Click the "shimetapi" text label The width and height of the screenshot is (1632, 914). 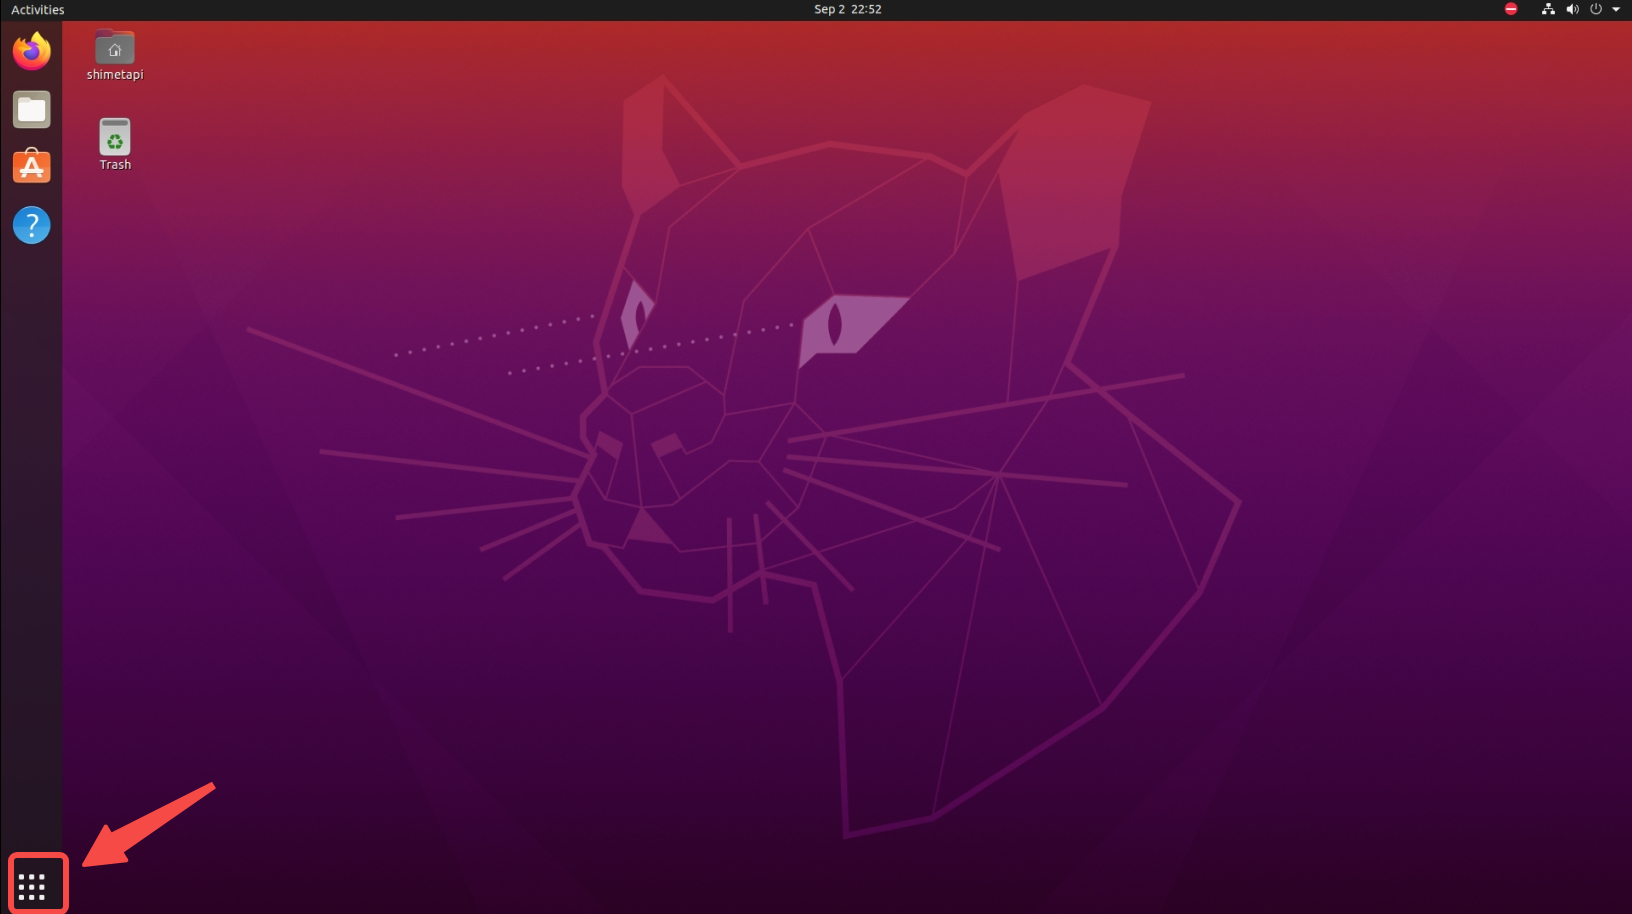pos(115,75)
